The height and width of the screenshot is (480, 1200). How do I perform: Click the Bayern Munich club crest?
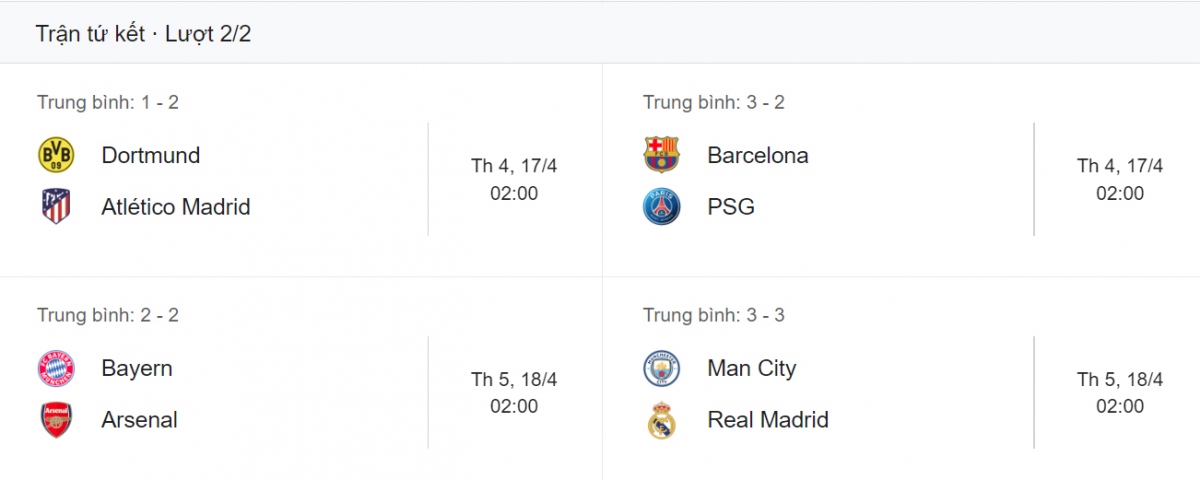pyautogui.click(x=56, y=369)
